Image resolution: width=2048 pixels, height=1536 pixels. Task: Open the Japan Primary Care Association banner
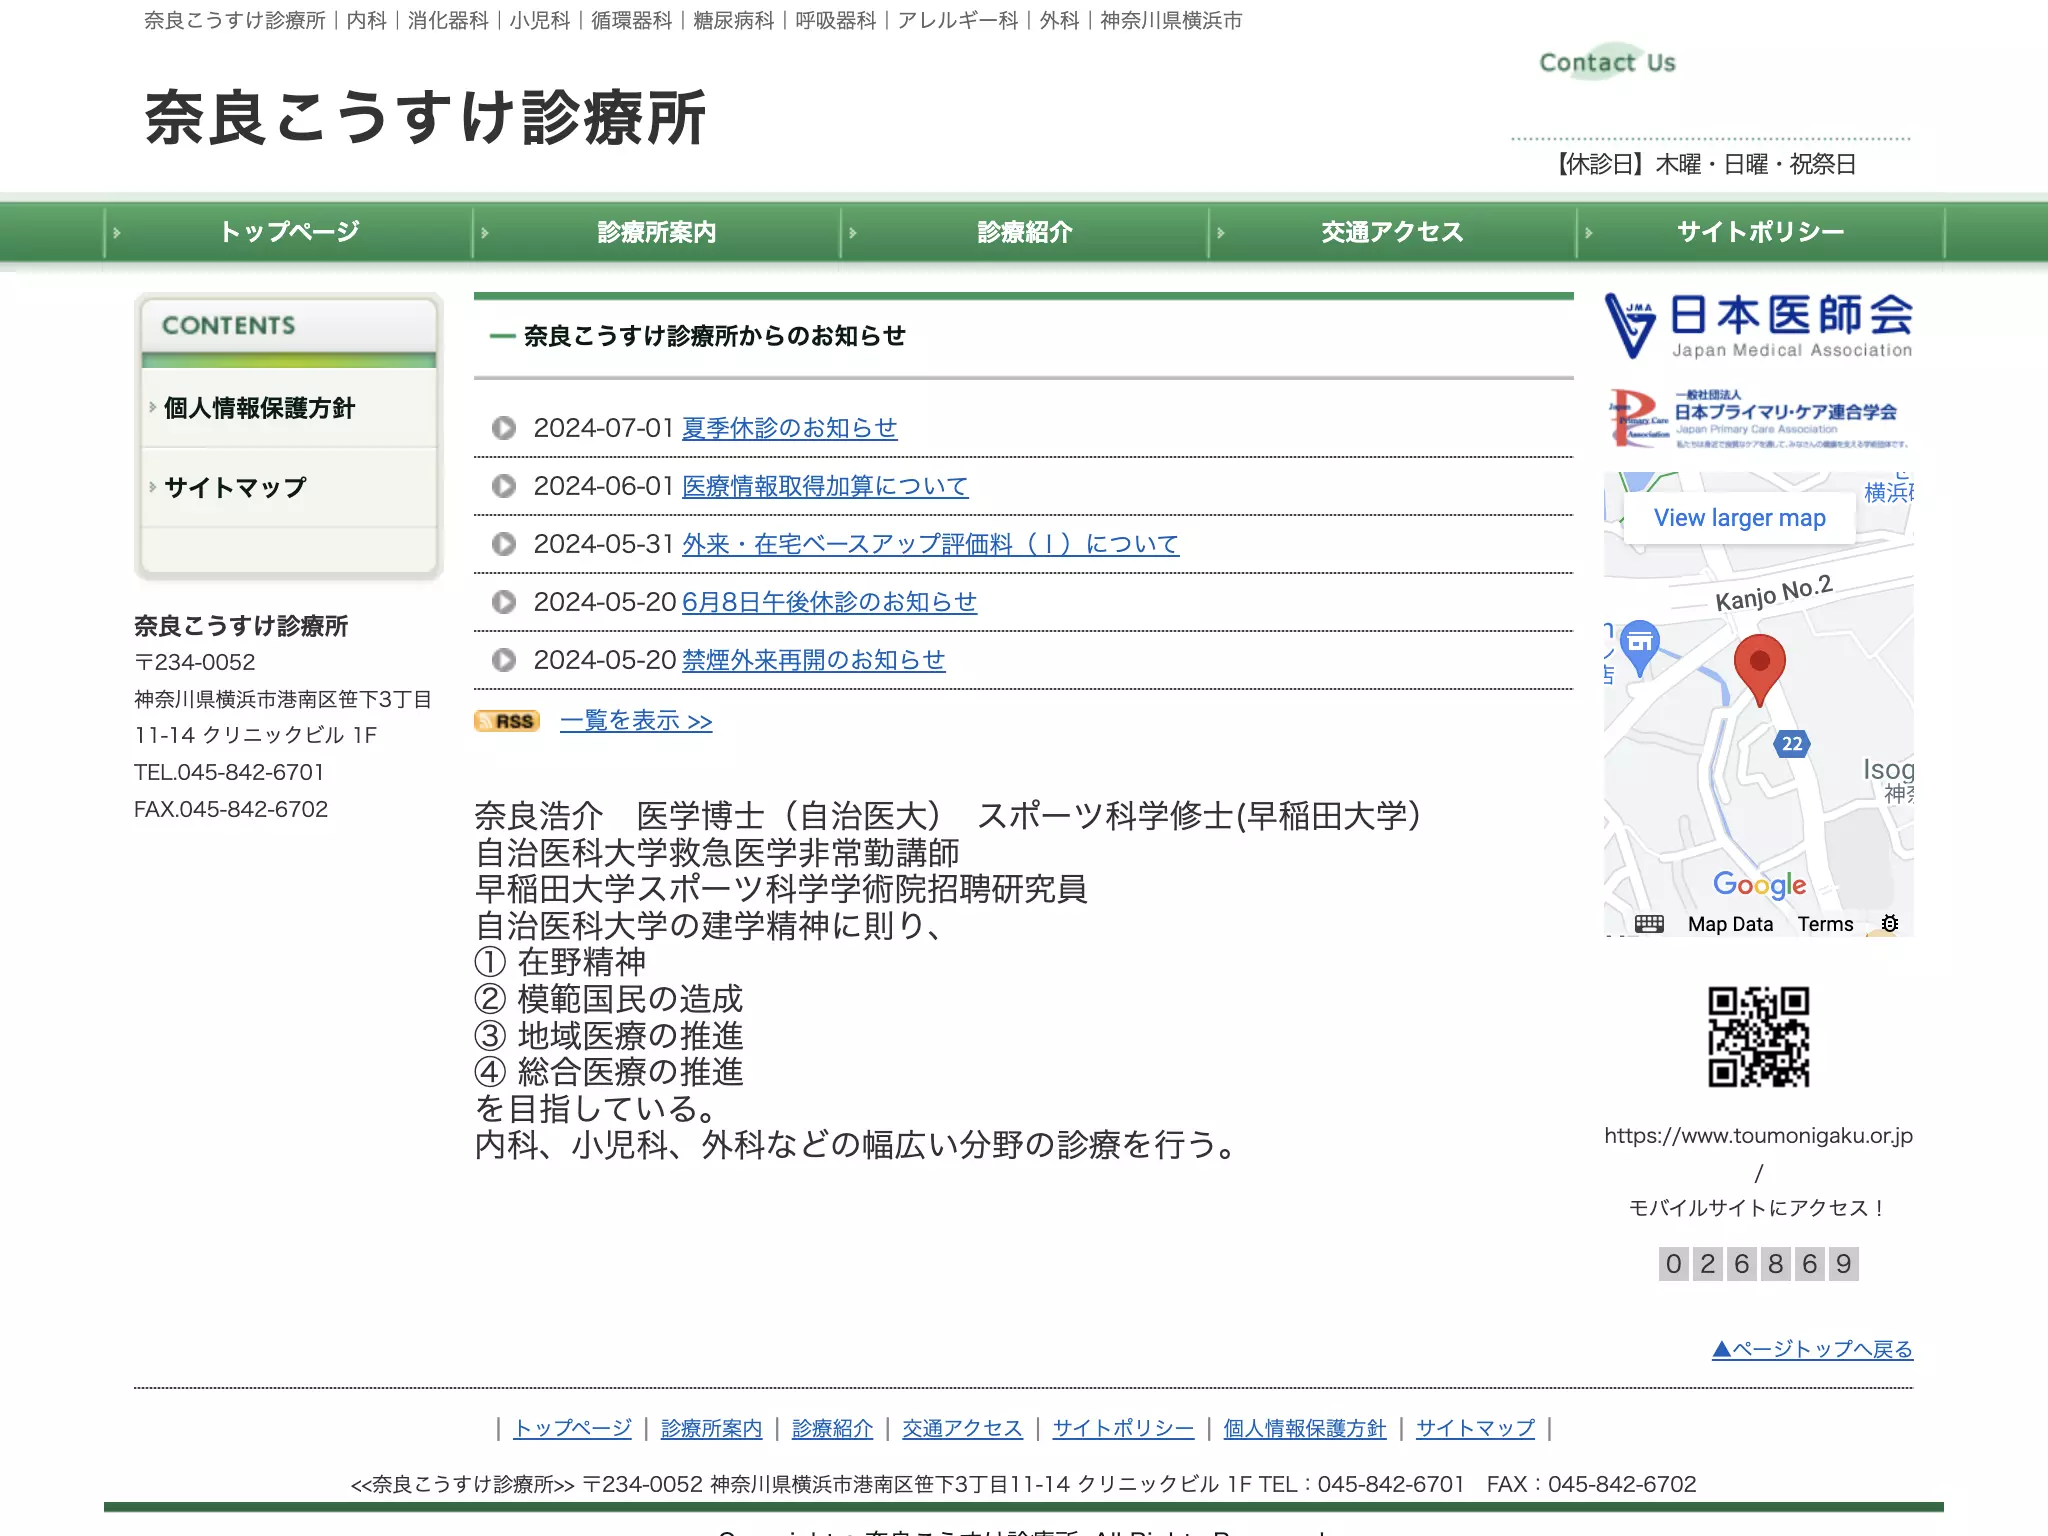(1758, 418)
